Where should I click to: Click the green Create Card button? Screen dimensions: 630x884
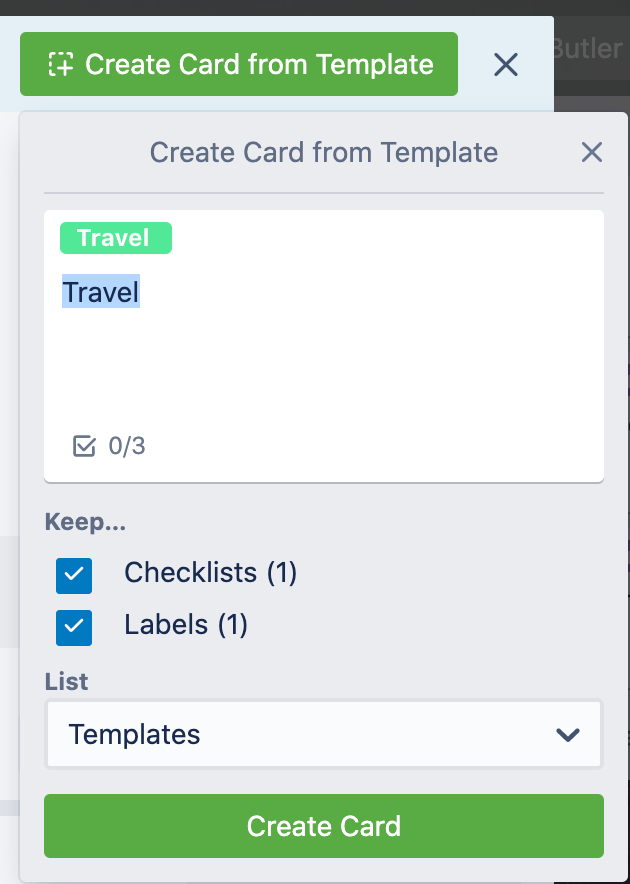[x=324, y=826]
